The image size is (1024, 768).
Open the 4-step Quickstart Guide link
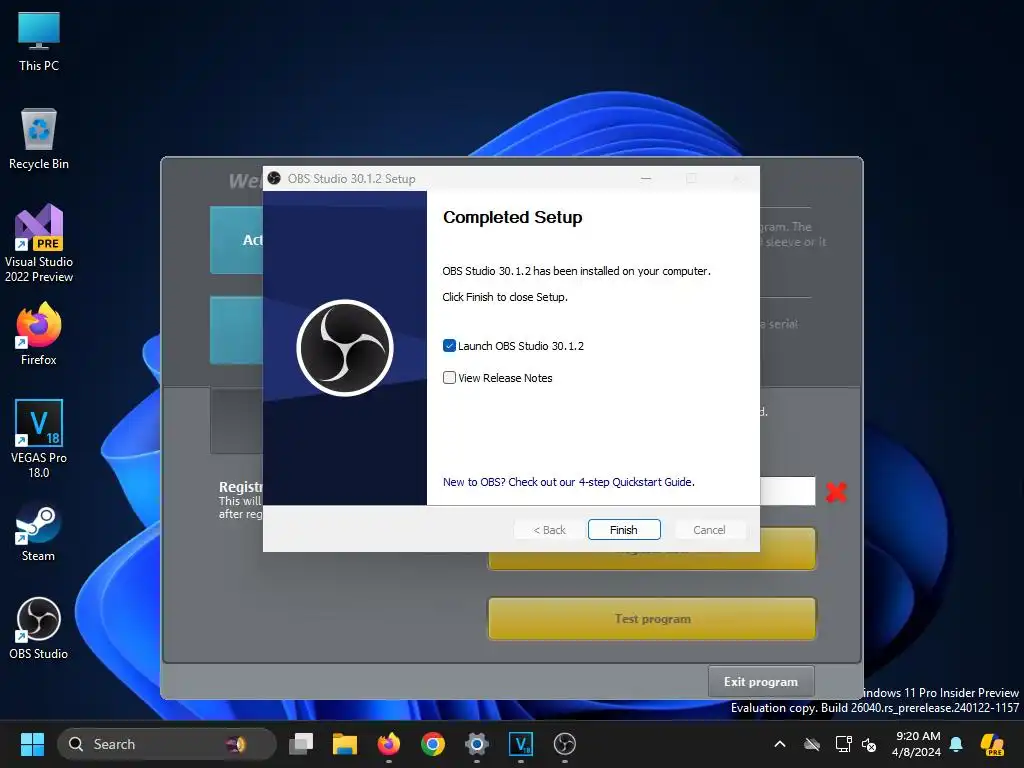point(569,482)
